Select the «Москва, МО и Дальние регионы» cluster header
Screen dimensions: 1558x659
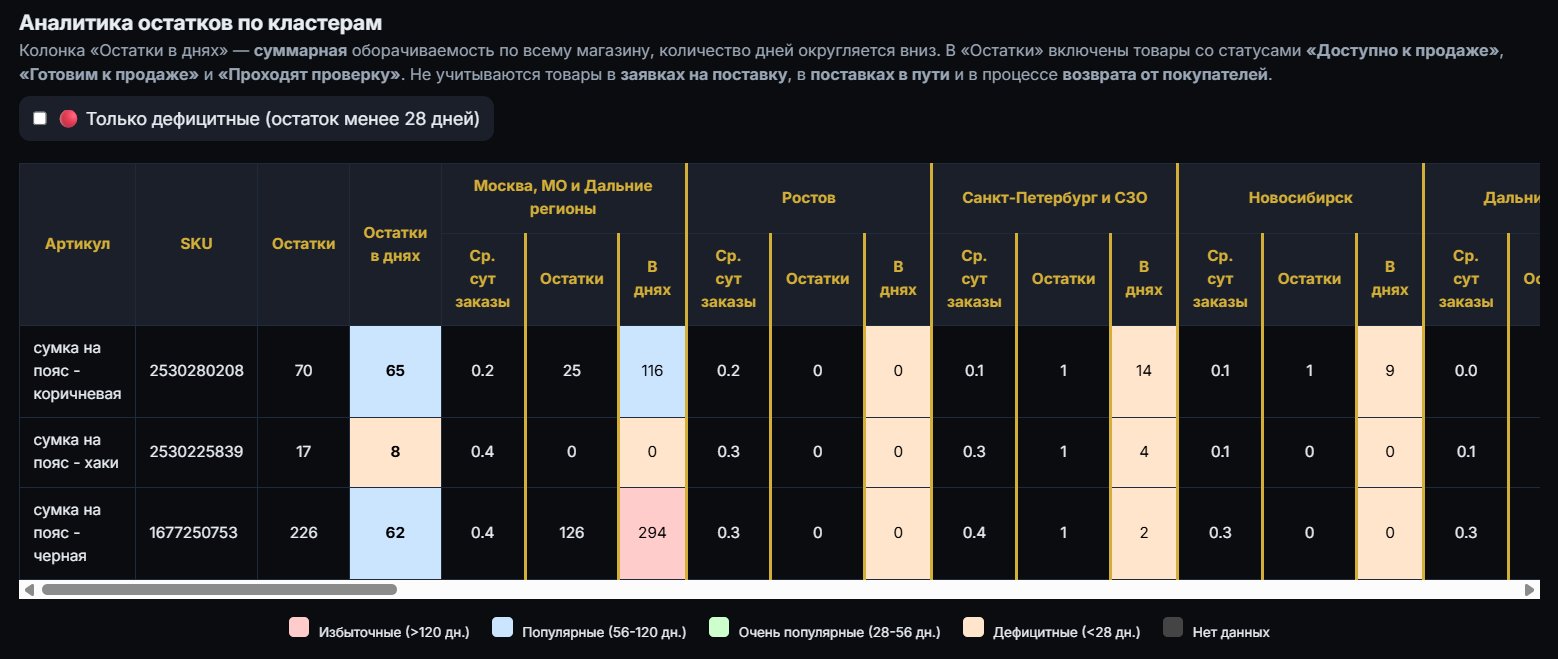tap(563, 198)
